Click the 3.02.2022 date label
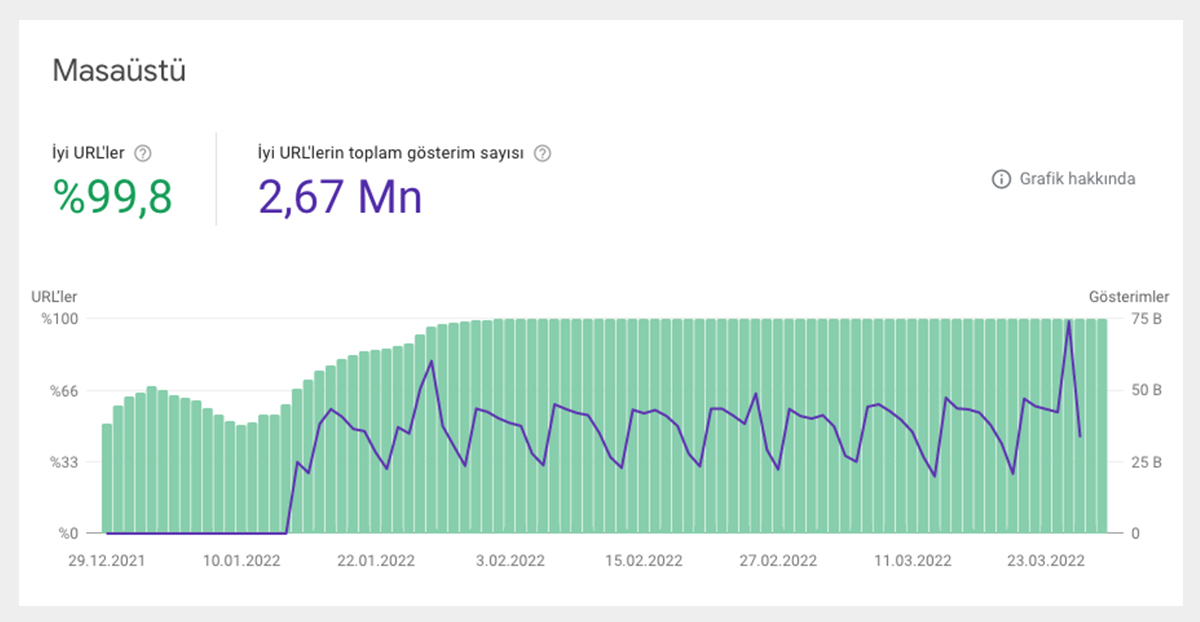The height and width of the screenshot is (622, 1200). (510, 561)
